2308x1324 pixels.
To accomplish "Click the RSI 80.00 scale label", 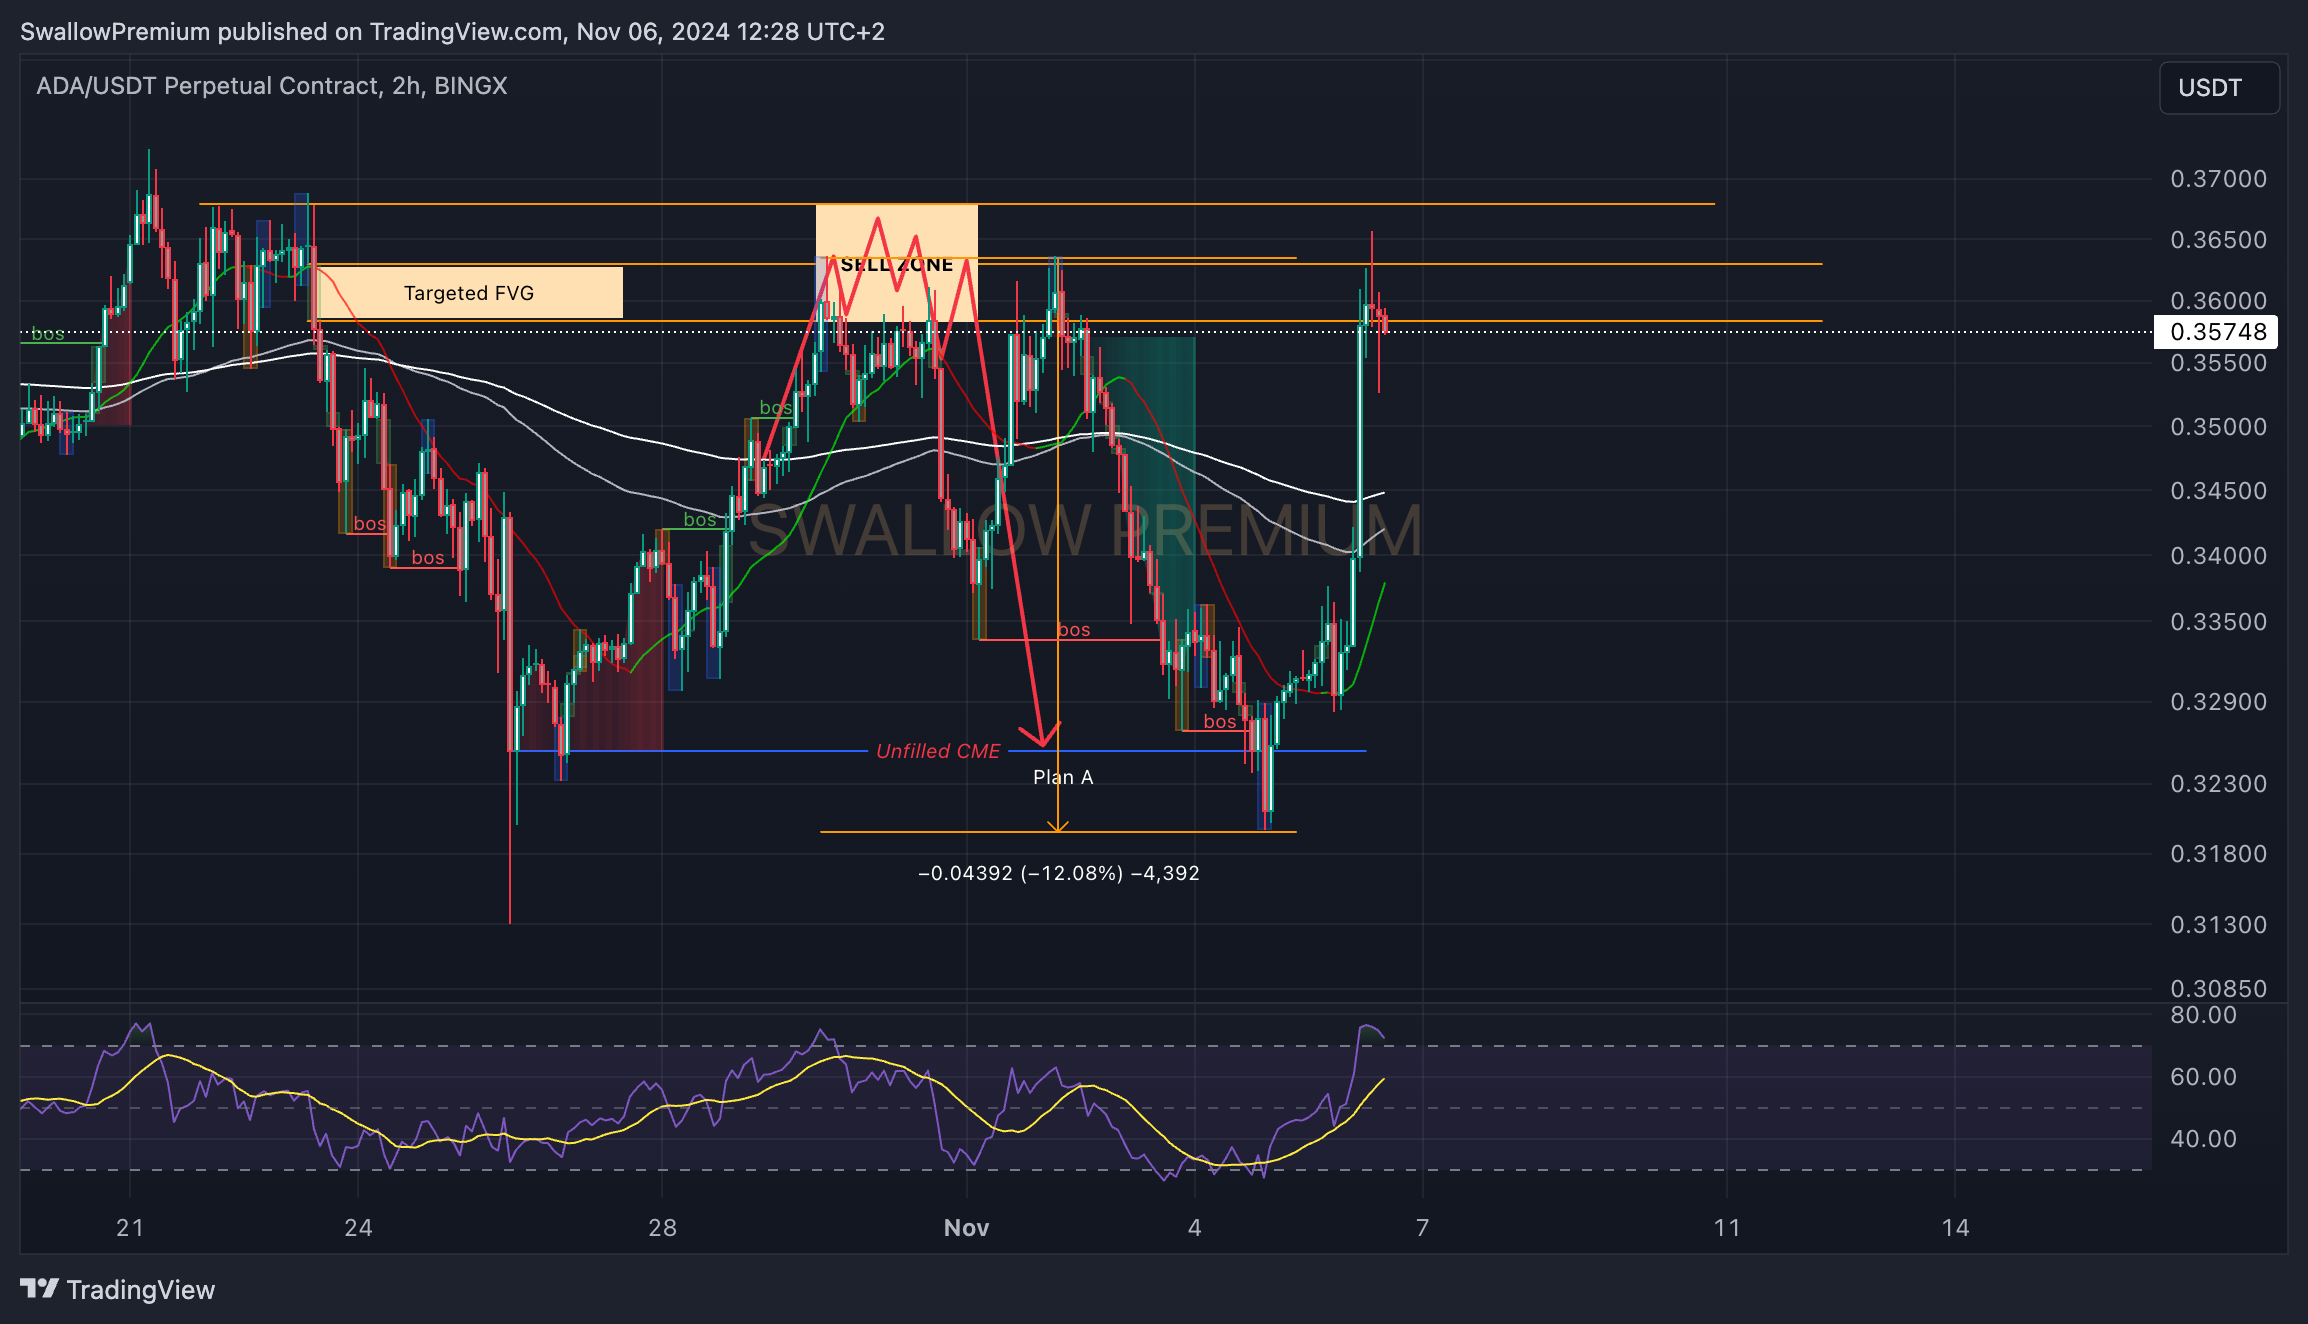I will [x=2203, y=1015].
